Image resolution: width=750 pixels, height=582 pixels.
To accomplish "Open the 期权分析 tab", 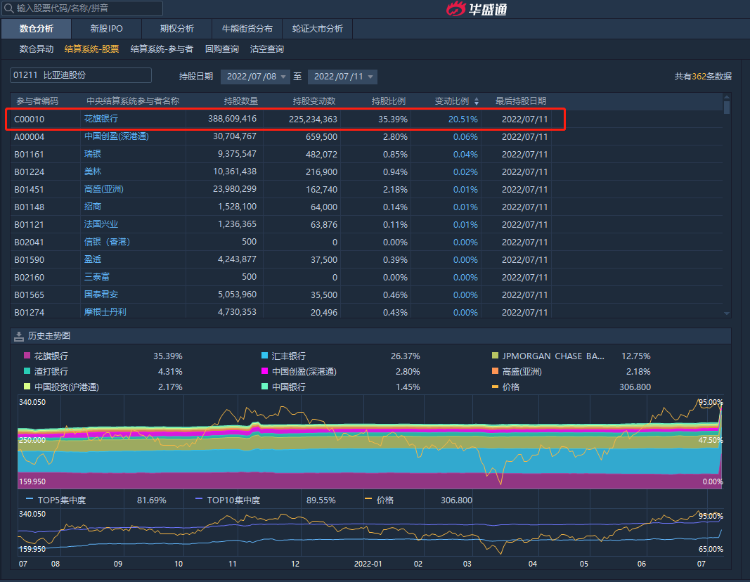I will (x=176, y=28).
